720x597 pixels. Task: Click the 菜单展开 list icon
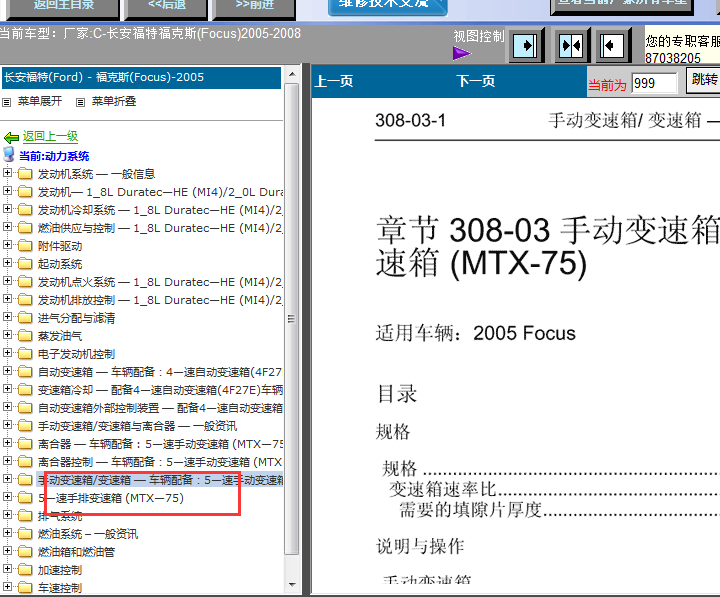[6, 102]
